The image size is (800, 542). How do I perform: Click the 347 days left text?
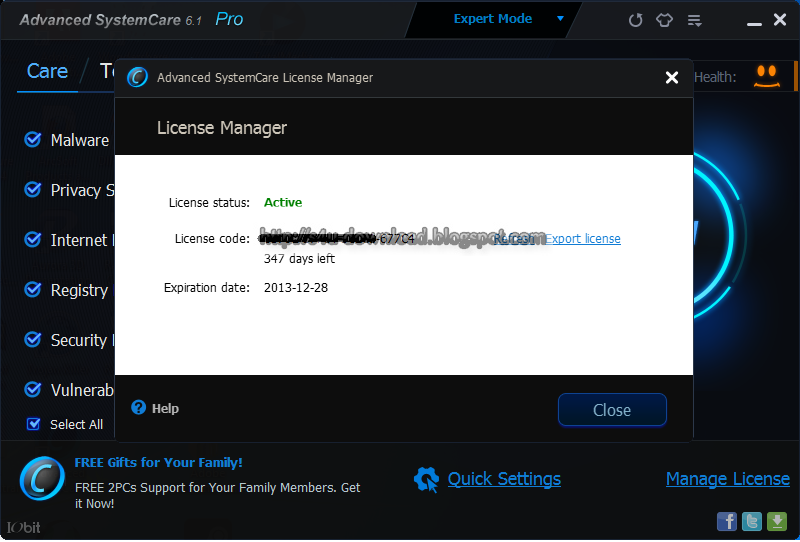[299, 259]
